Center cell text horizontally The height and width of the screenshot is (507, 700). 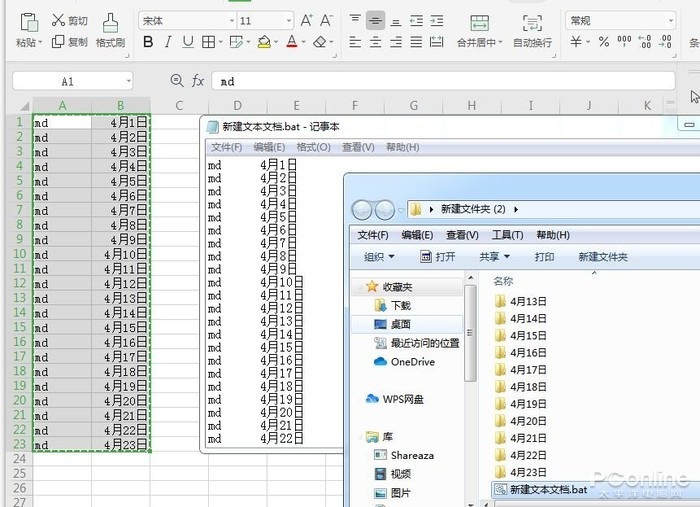click(x=375, y=42)
